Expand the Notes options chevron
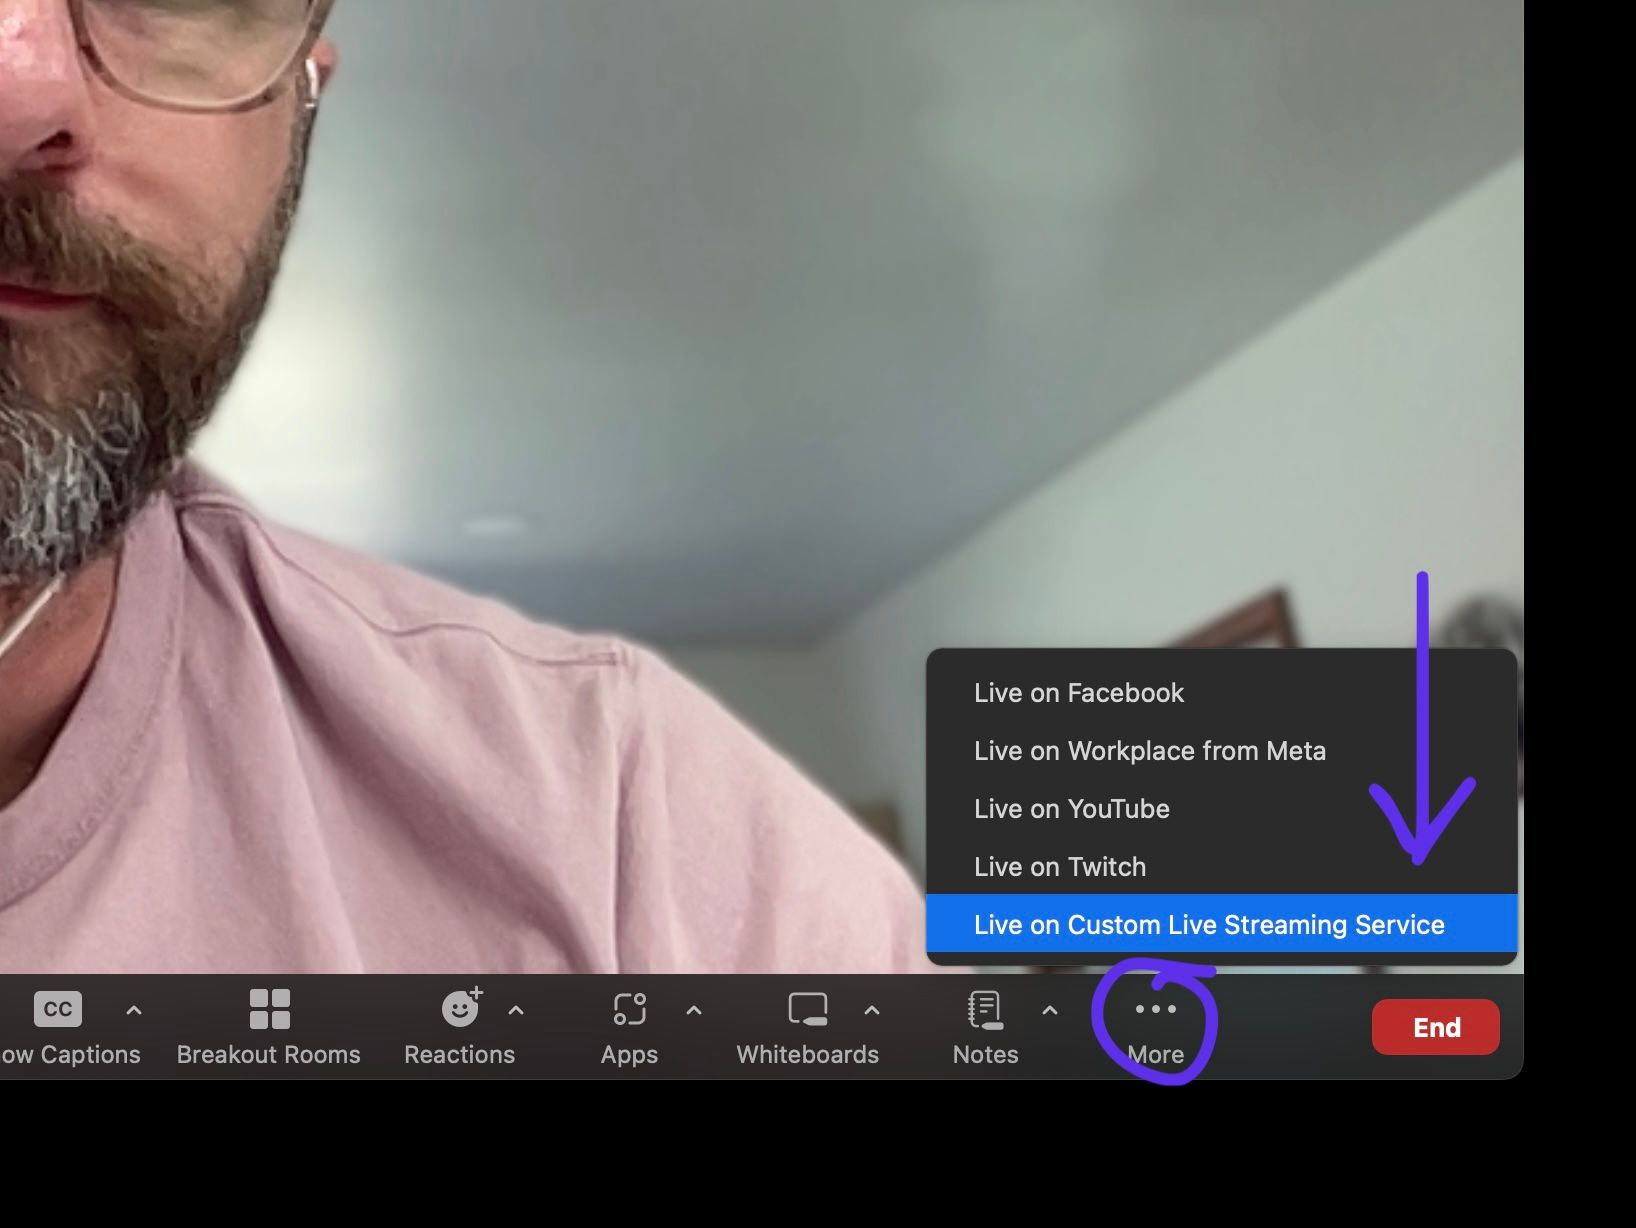The image size is (1636, 1228). click(1050, 1010)
